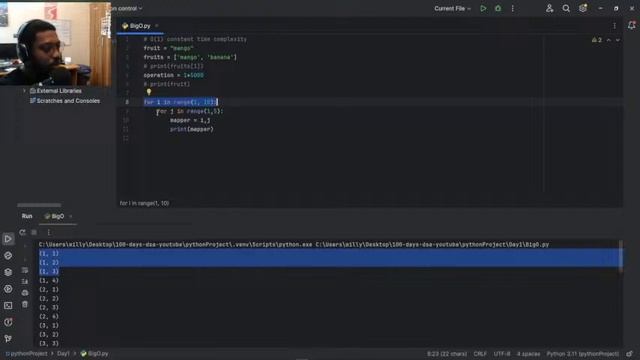Open warnings indicator showing 2 problems
640x360 pixels.
coord(597,40)
